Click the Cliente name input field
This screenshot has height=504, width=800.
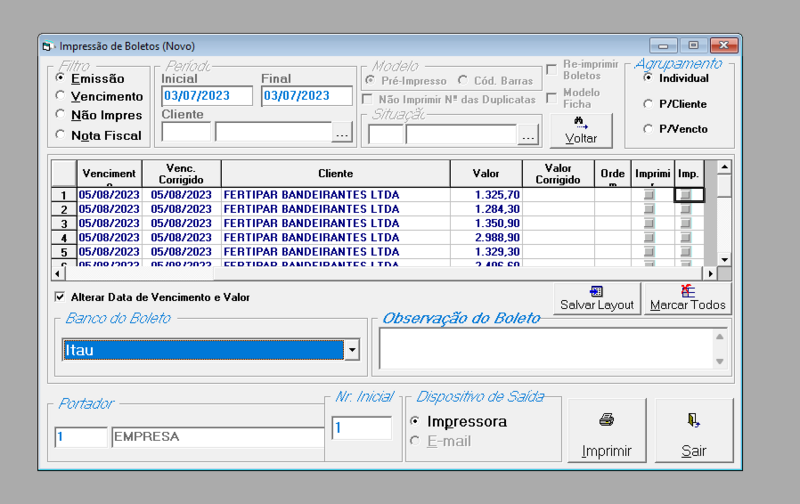[x=274, y=132]
